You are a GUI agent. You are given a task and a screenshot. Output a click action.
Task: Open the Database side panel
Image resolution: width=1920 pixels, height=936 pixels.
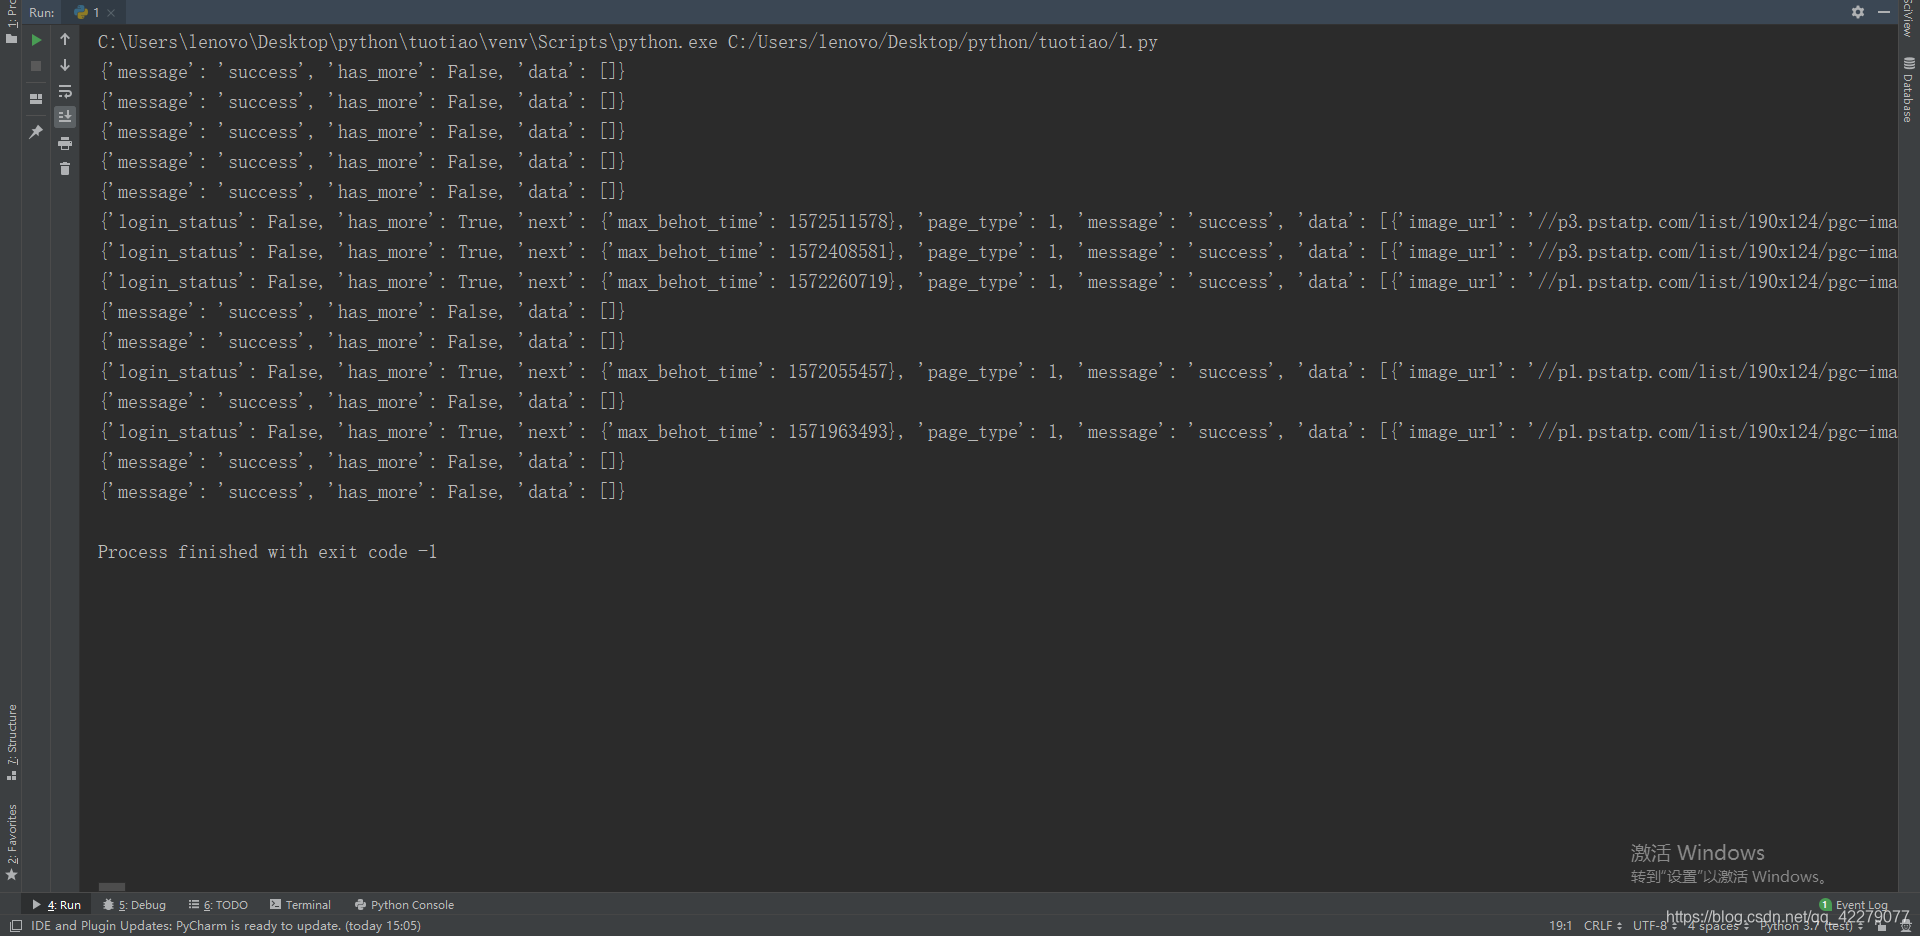coord(1908,90)
